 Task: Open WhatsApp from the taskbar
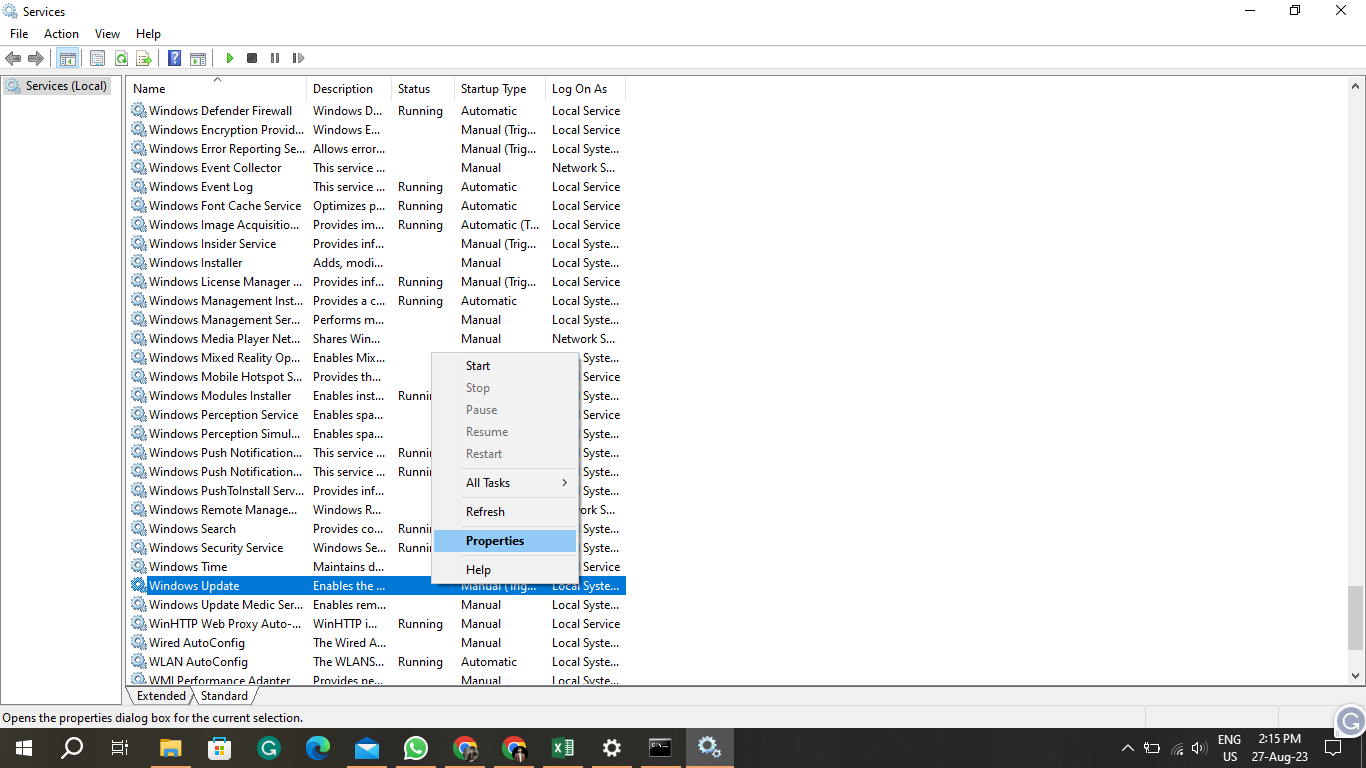point(416,747)
